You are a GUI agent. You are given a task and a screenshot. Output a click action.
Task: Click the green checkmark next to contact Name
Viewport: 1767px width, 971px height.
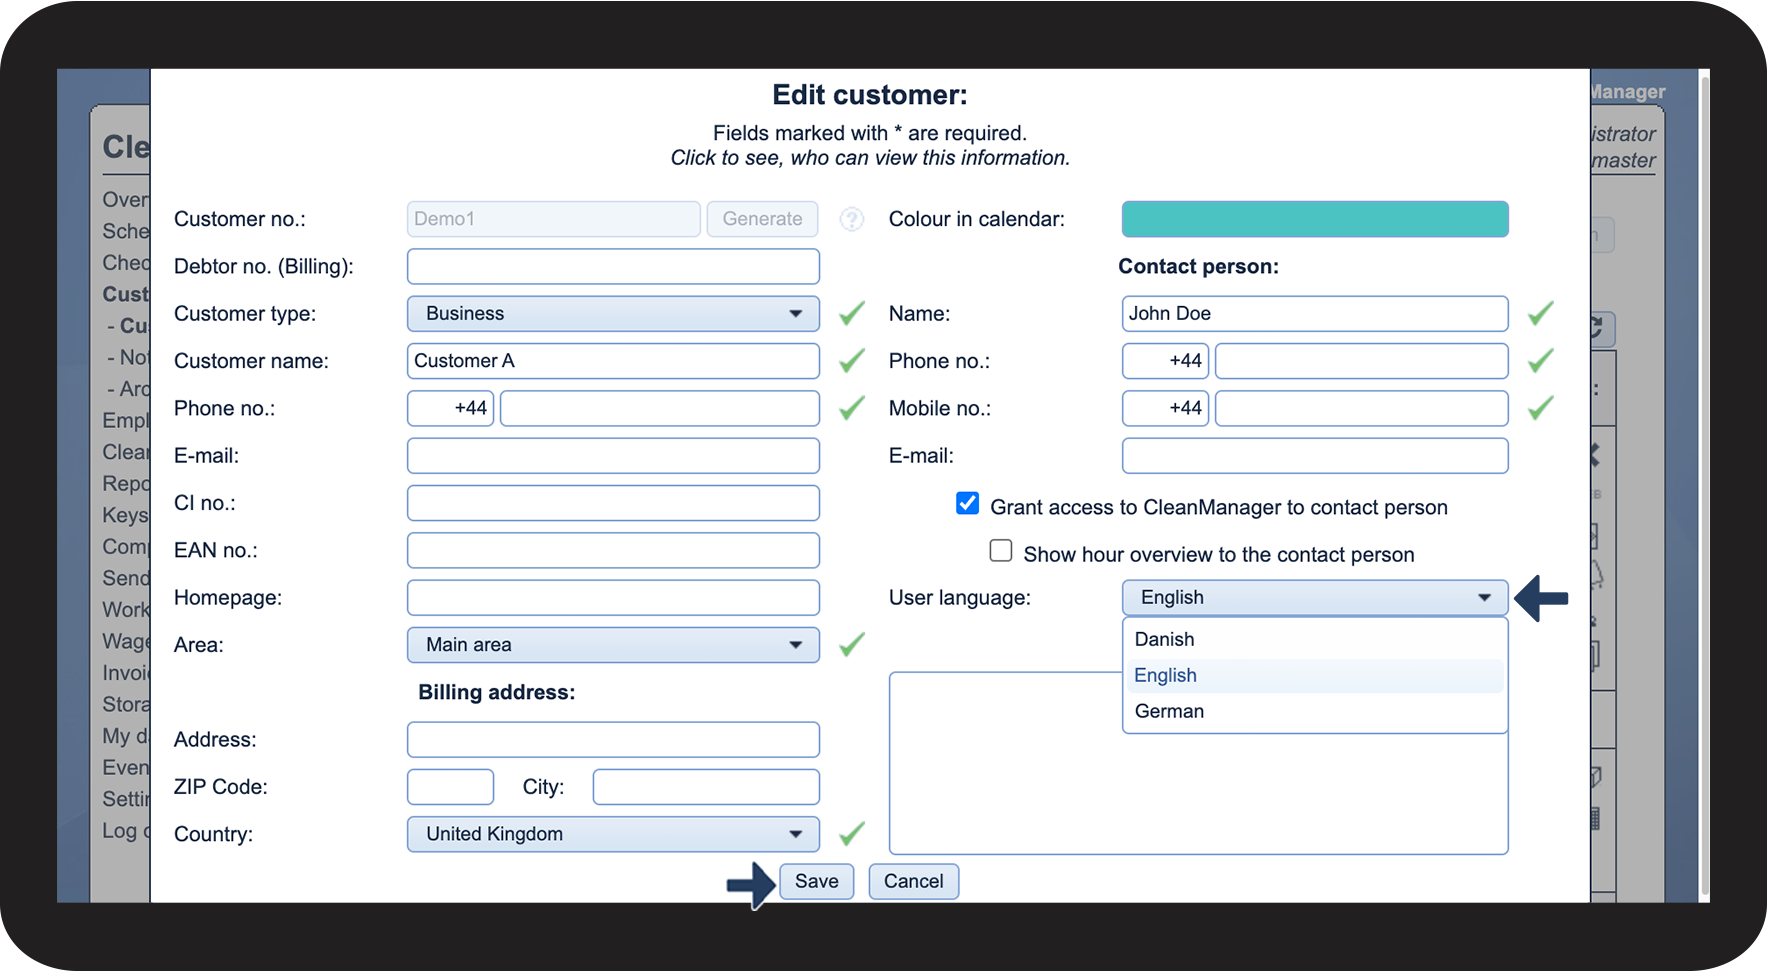(x=1540, y=314)
